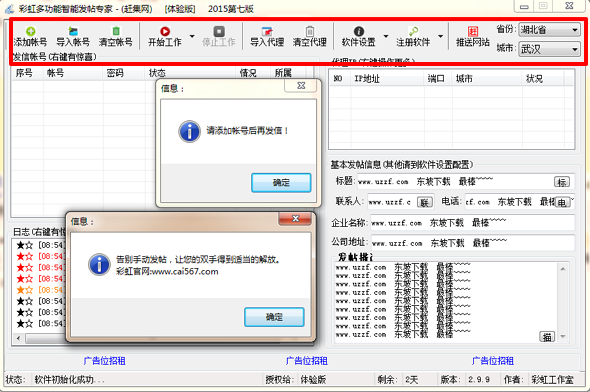Click the IP地址 column header
The image size is (590, 392).
tap(388, 79)
